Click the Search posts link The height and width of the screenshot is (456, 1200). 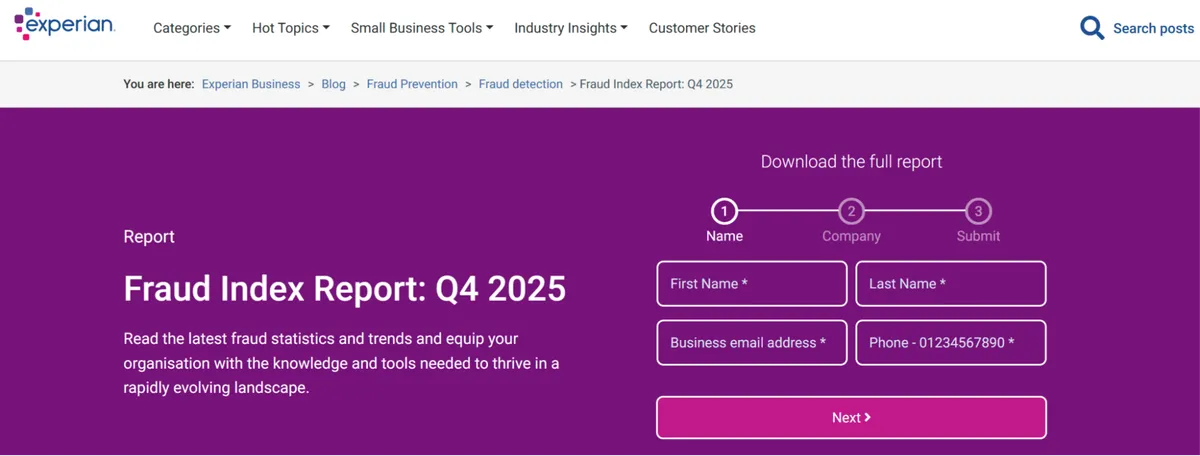[x=1153, y=28]
